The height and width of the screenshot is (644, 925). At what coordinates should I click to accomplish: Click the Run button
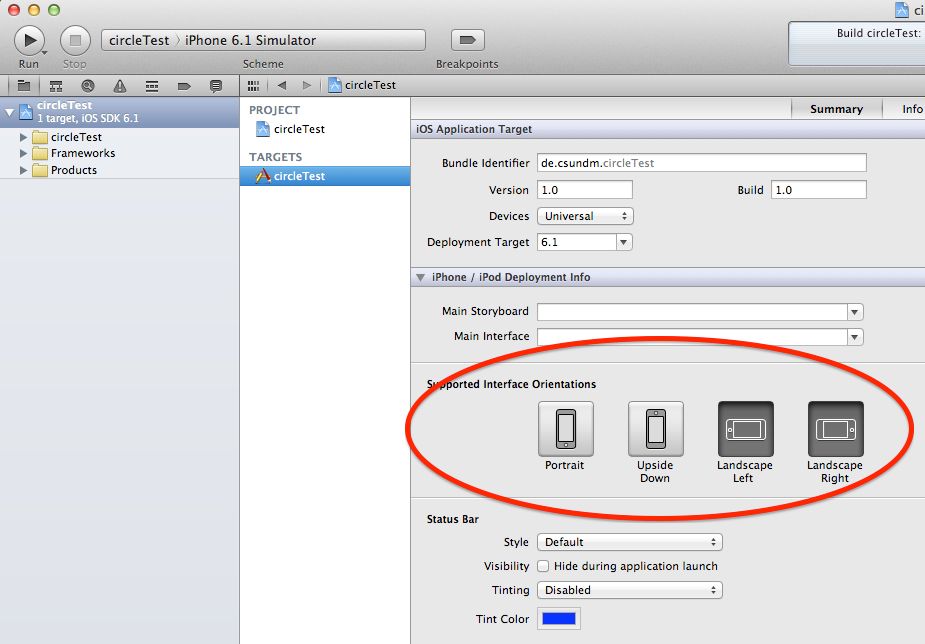tap(29, 41)
